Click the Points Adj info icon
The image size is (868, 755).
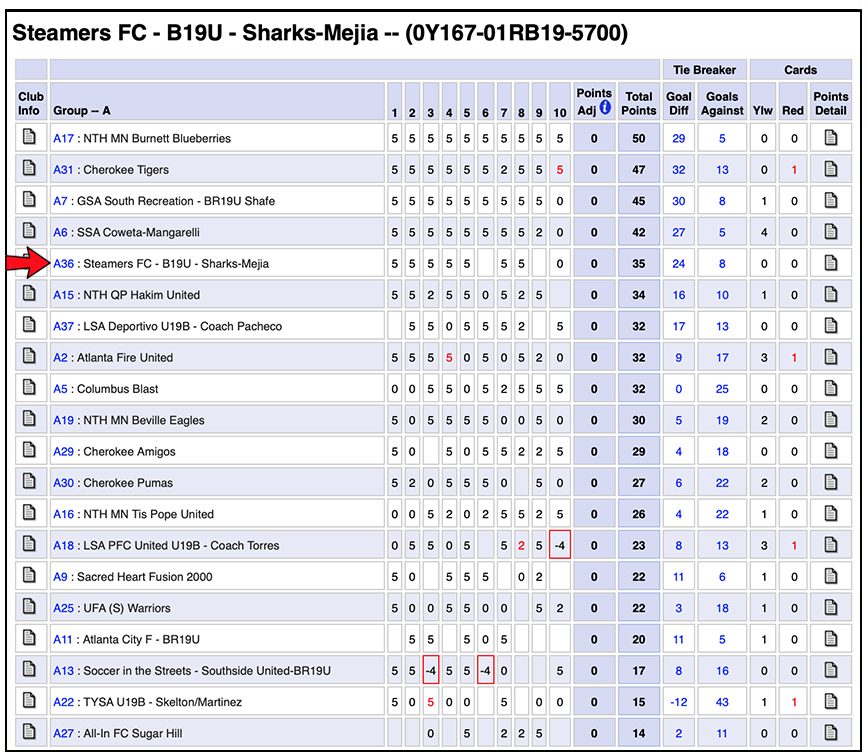pos(605,107)
